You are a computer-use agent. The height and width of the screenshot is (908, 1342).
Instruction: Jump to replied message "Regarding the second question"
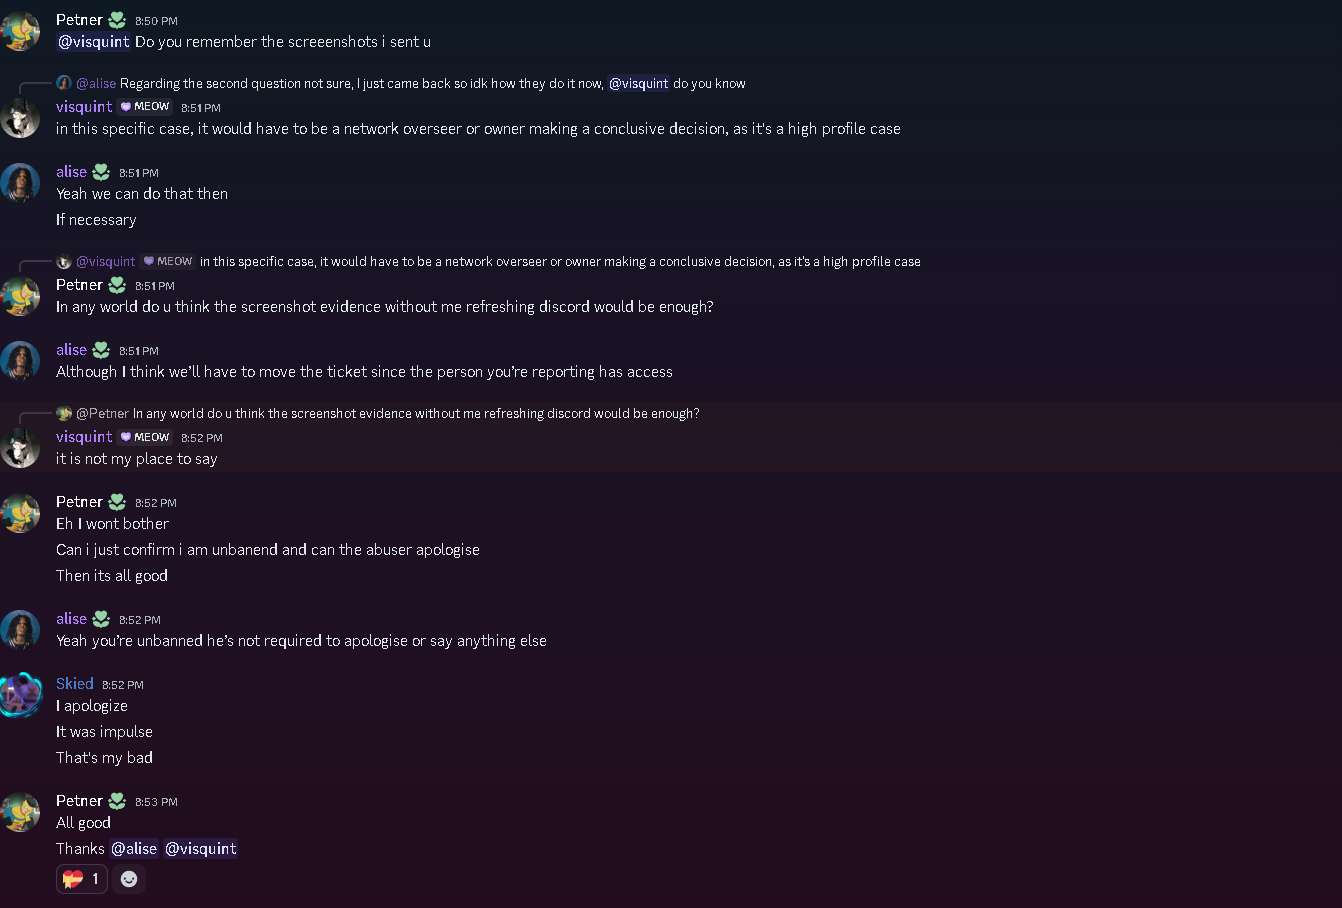click(x=360, y=84)
